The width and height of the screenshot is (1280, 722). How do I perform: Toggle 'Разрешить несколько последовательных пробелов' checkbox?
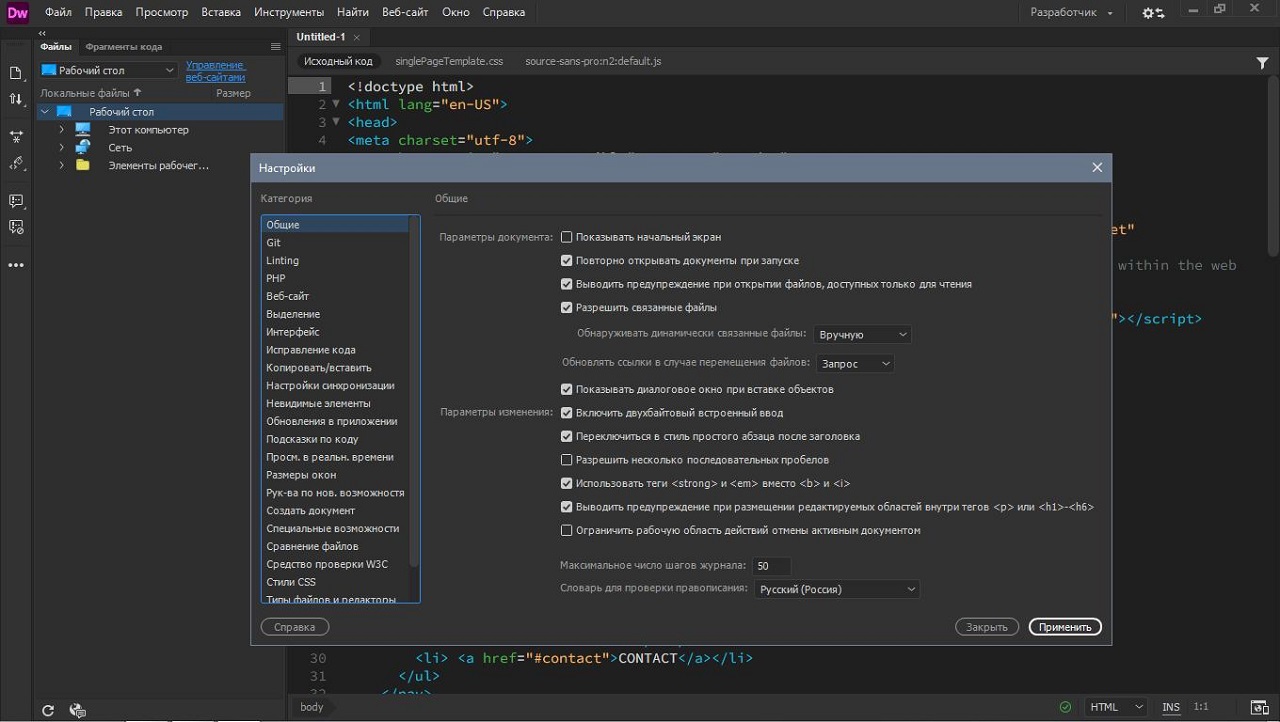point(567,460)
